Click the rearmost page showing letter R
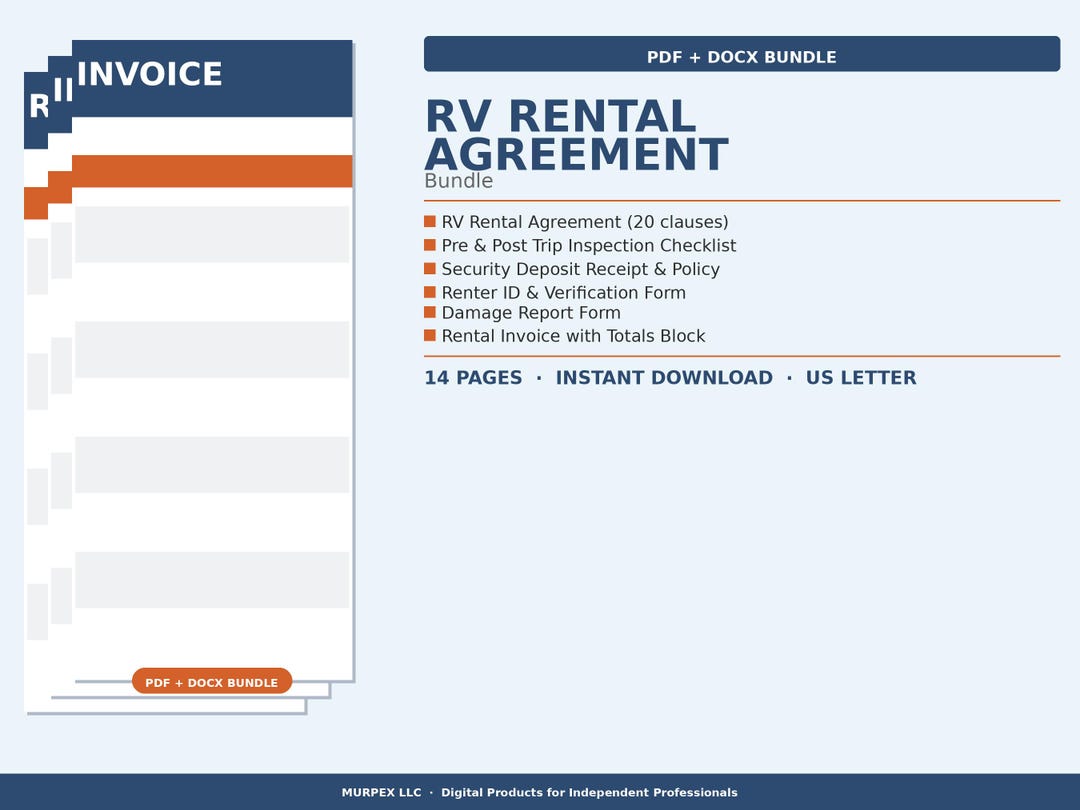The image size is (1080, 810). point(36,393)
